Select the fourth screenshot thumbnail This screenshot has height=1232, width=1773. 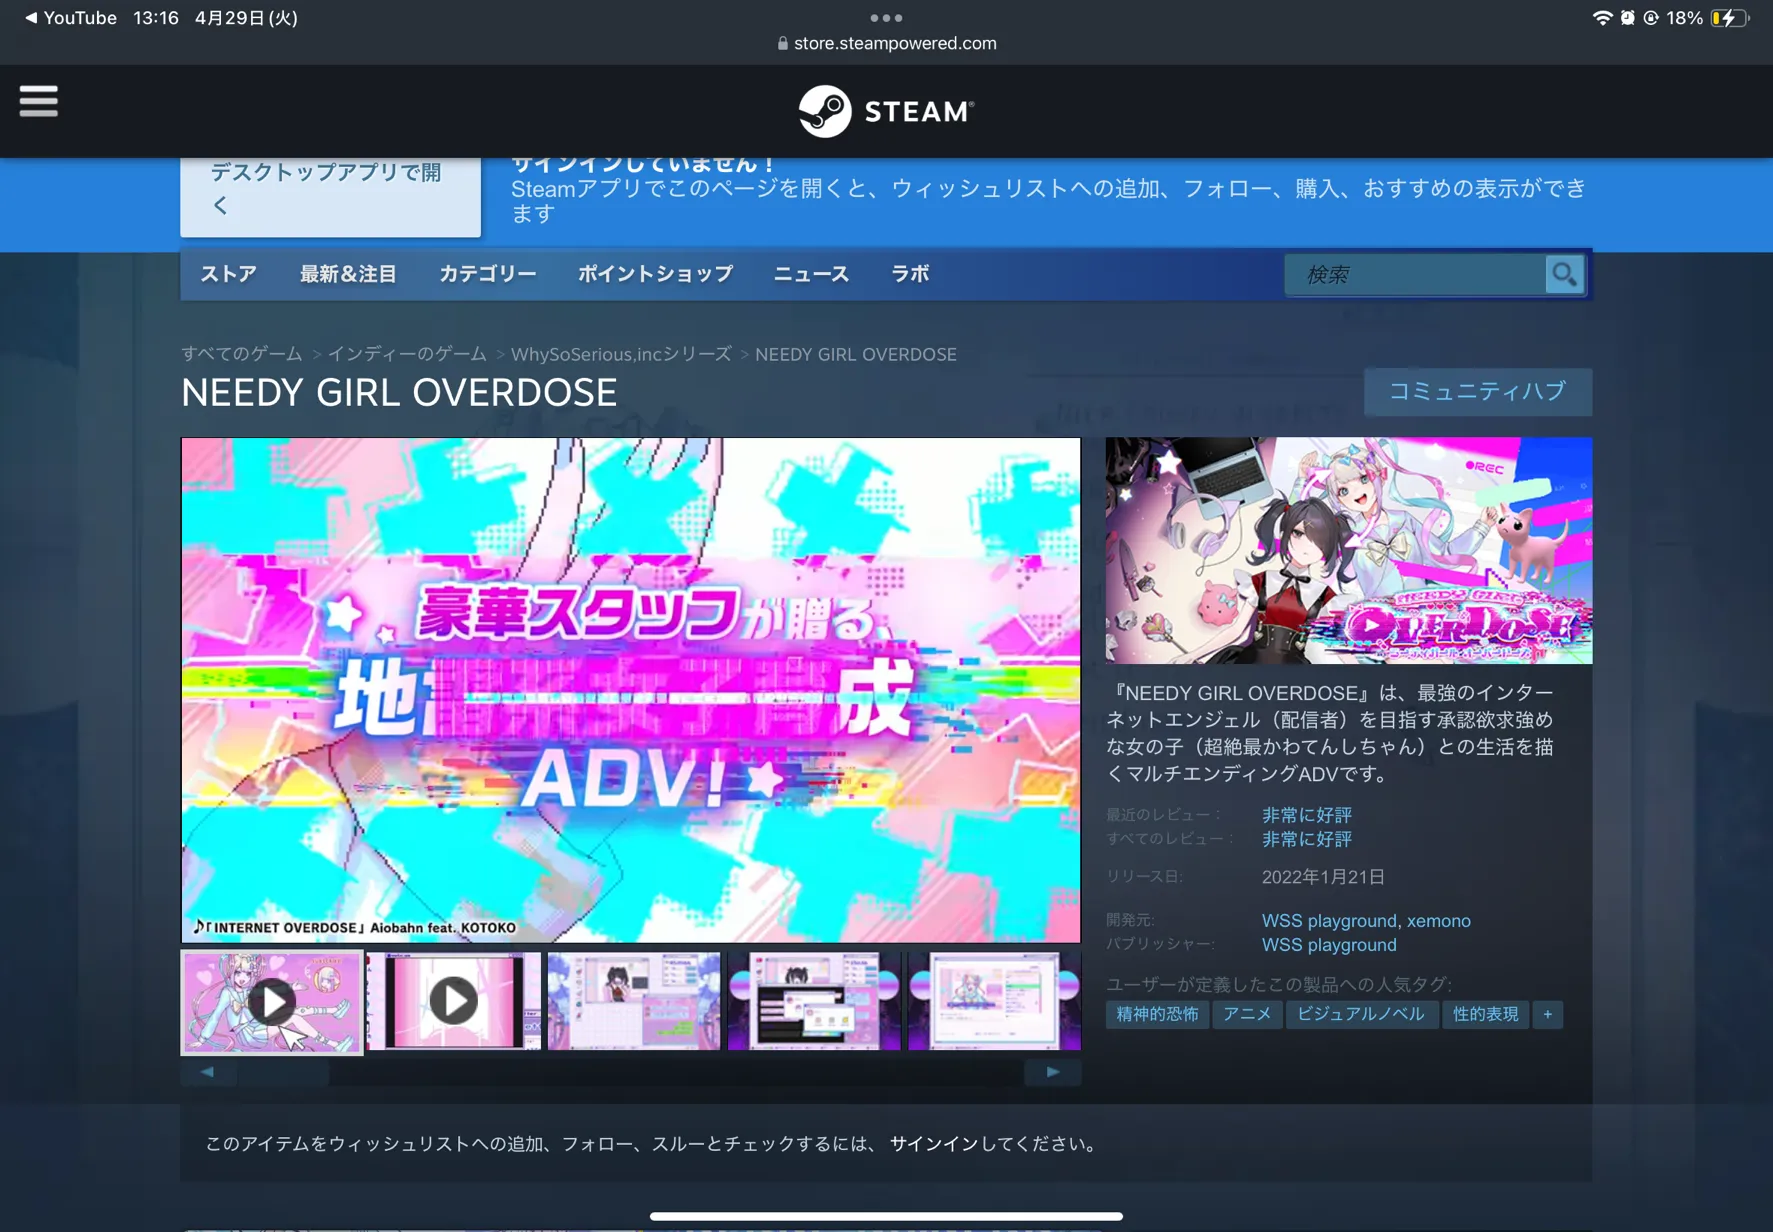coord(814,1000)
